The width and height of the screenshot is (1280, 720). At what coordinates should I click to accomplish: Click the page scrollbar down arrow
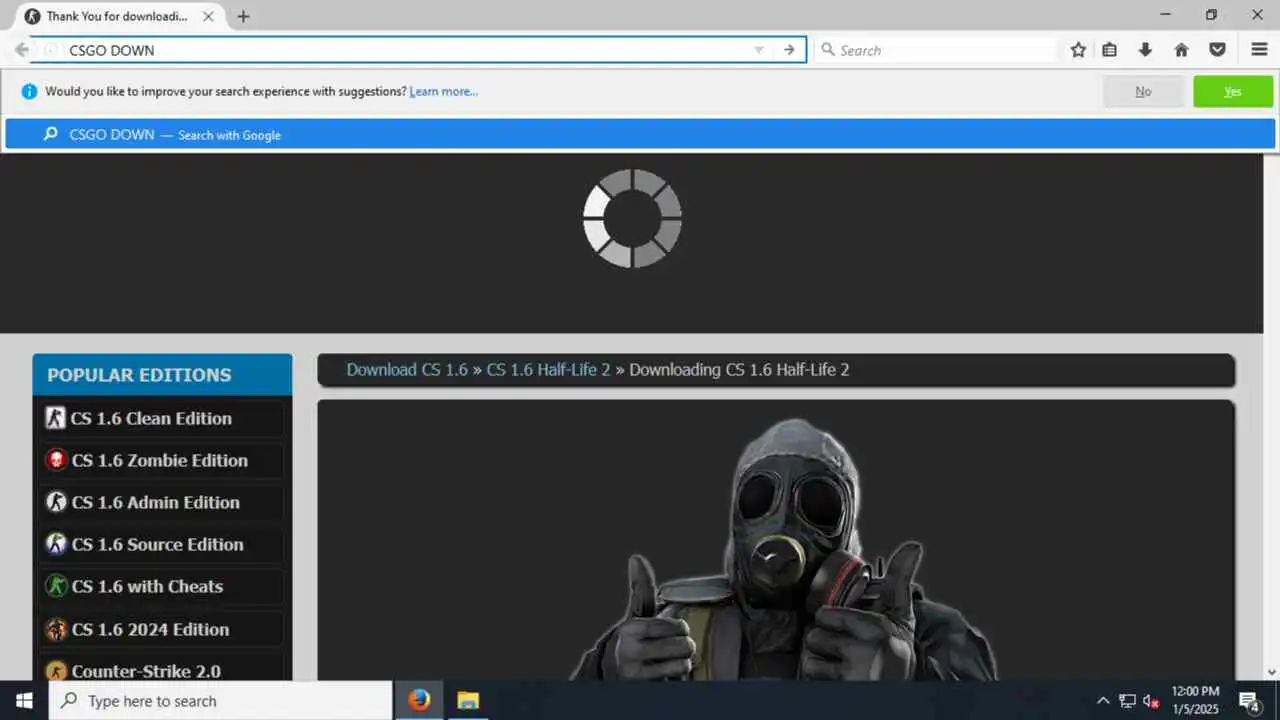coord(1272,672)
